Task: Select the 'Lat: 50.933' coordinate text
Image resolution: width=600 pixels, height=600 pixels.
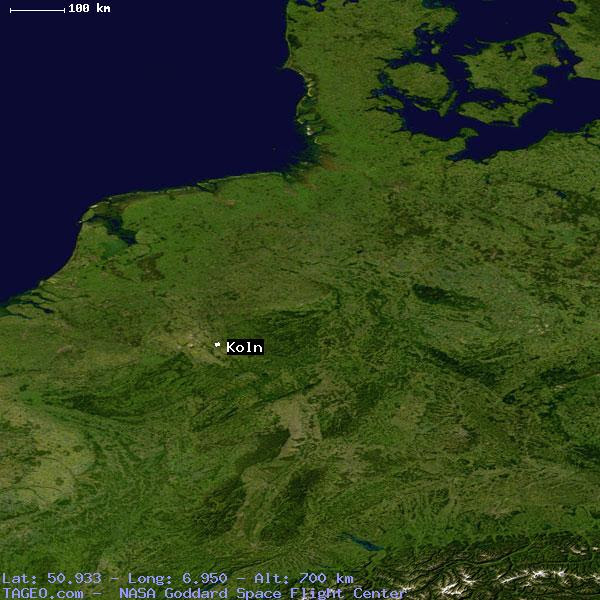Action: pos(52,578)
